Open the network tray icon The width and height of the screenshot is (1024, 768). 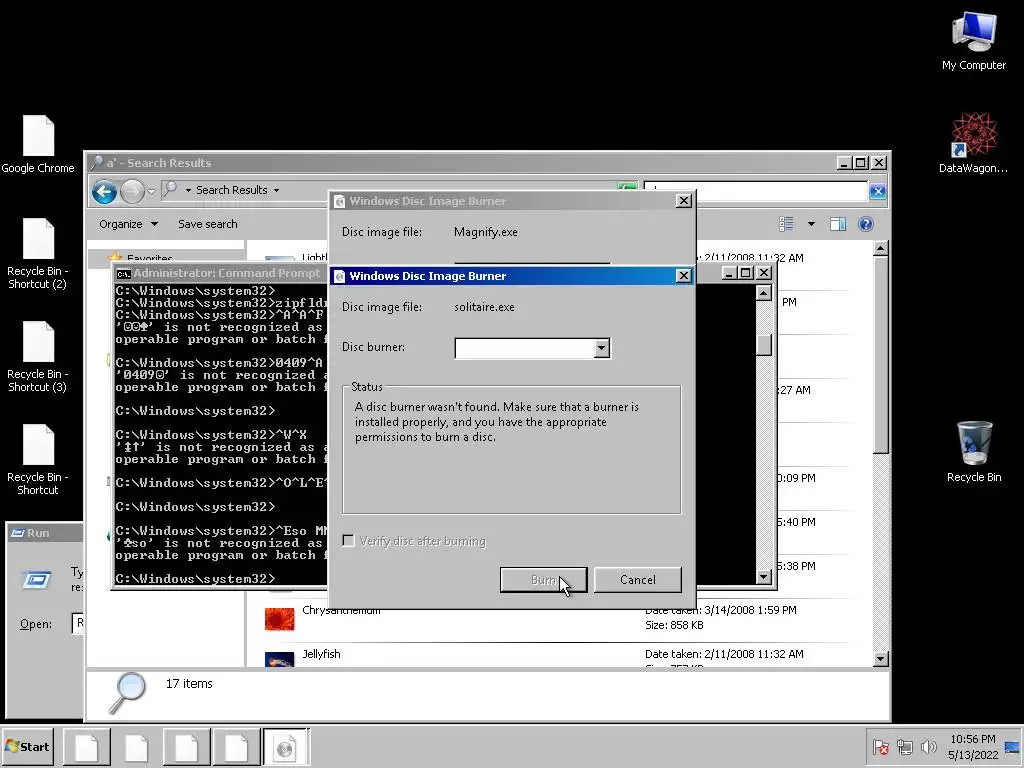[904, 747]
